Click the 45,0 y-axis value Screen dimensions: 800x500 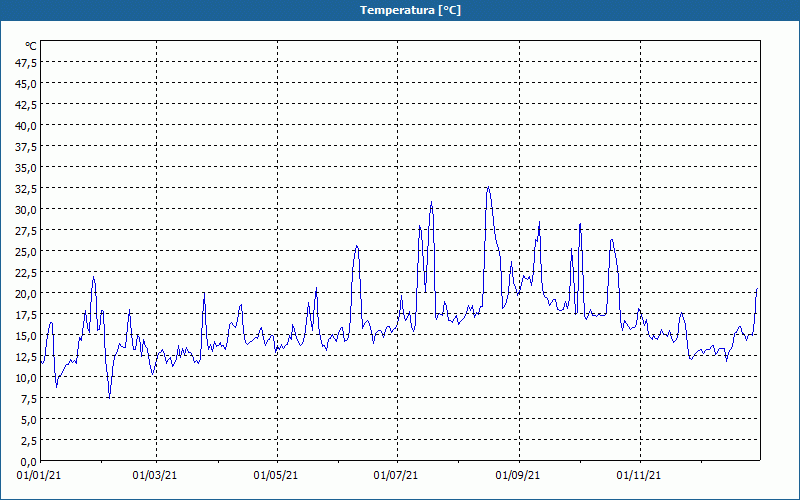coord(26,84)
